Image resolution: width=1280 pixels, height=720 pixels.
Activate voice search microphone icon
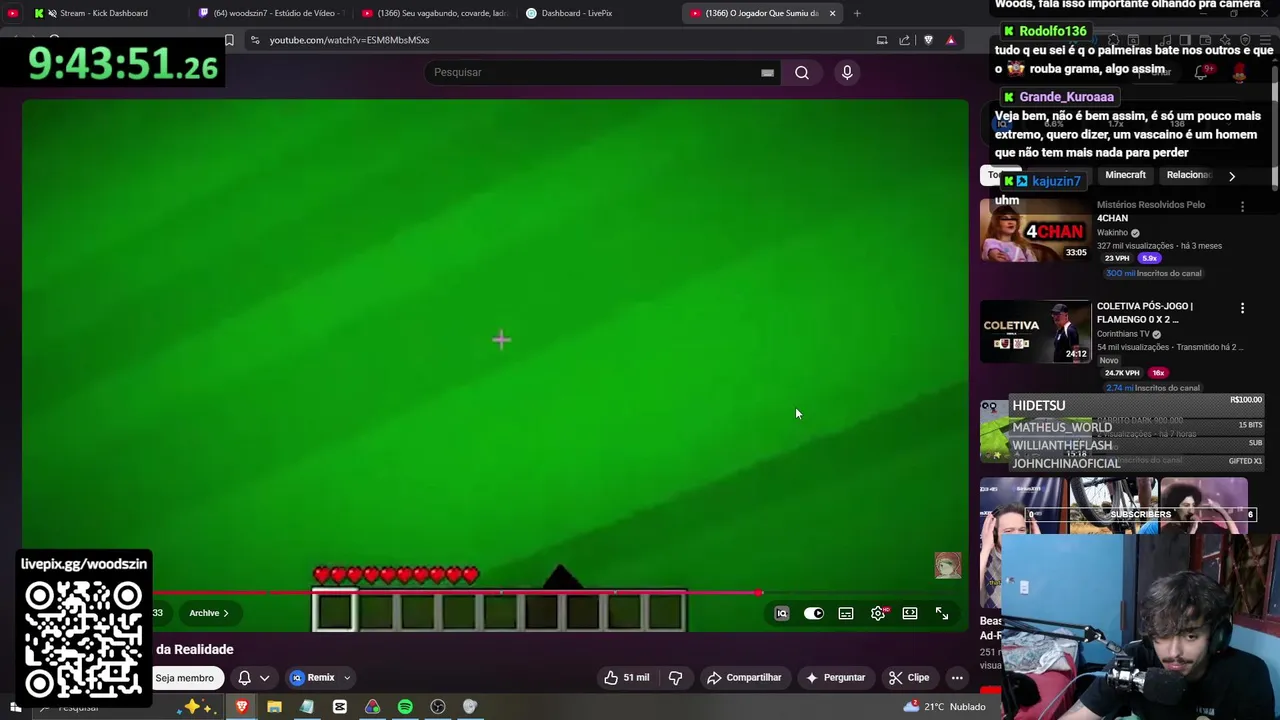(x=847, y=72)
